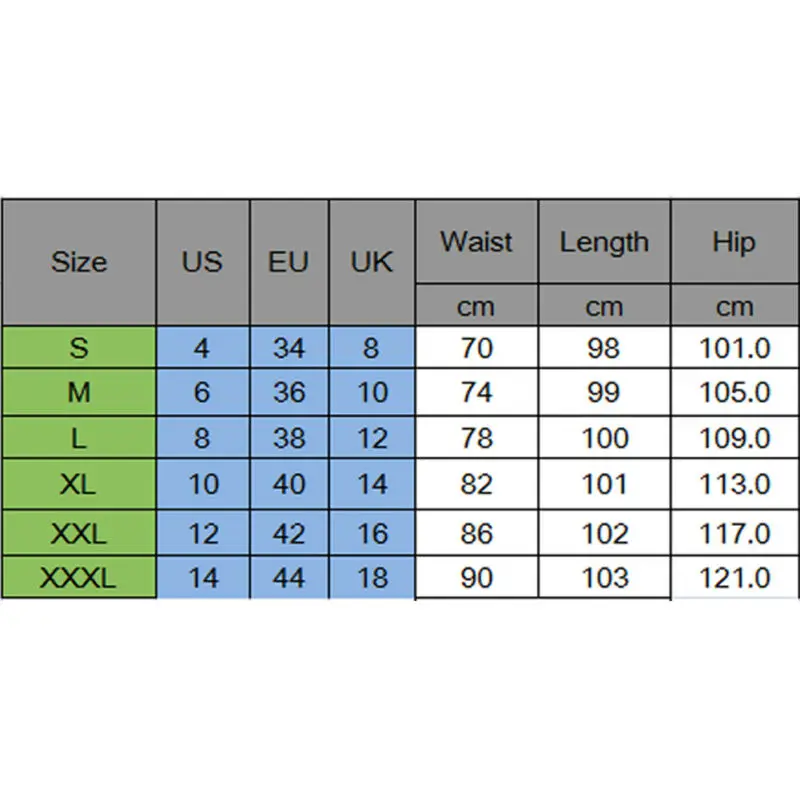Select the UK column header

click(372, 262)
